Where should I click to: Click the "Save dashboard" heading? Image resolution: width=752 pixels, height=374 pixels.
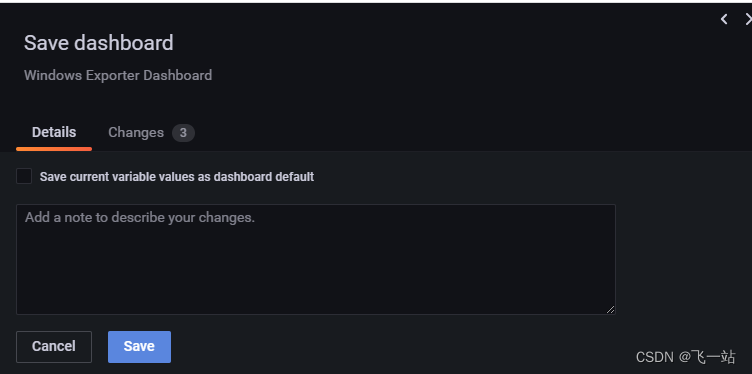(99, 43)
